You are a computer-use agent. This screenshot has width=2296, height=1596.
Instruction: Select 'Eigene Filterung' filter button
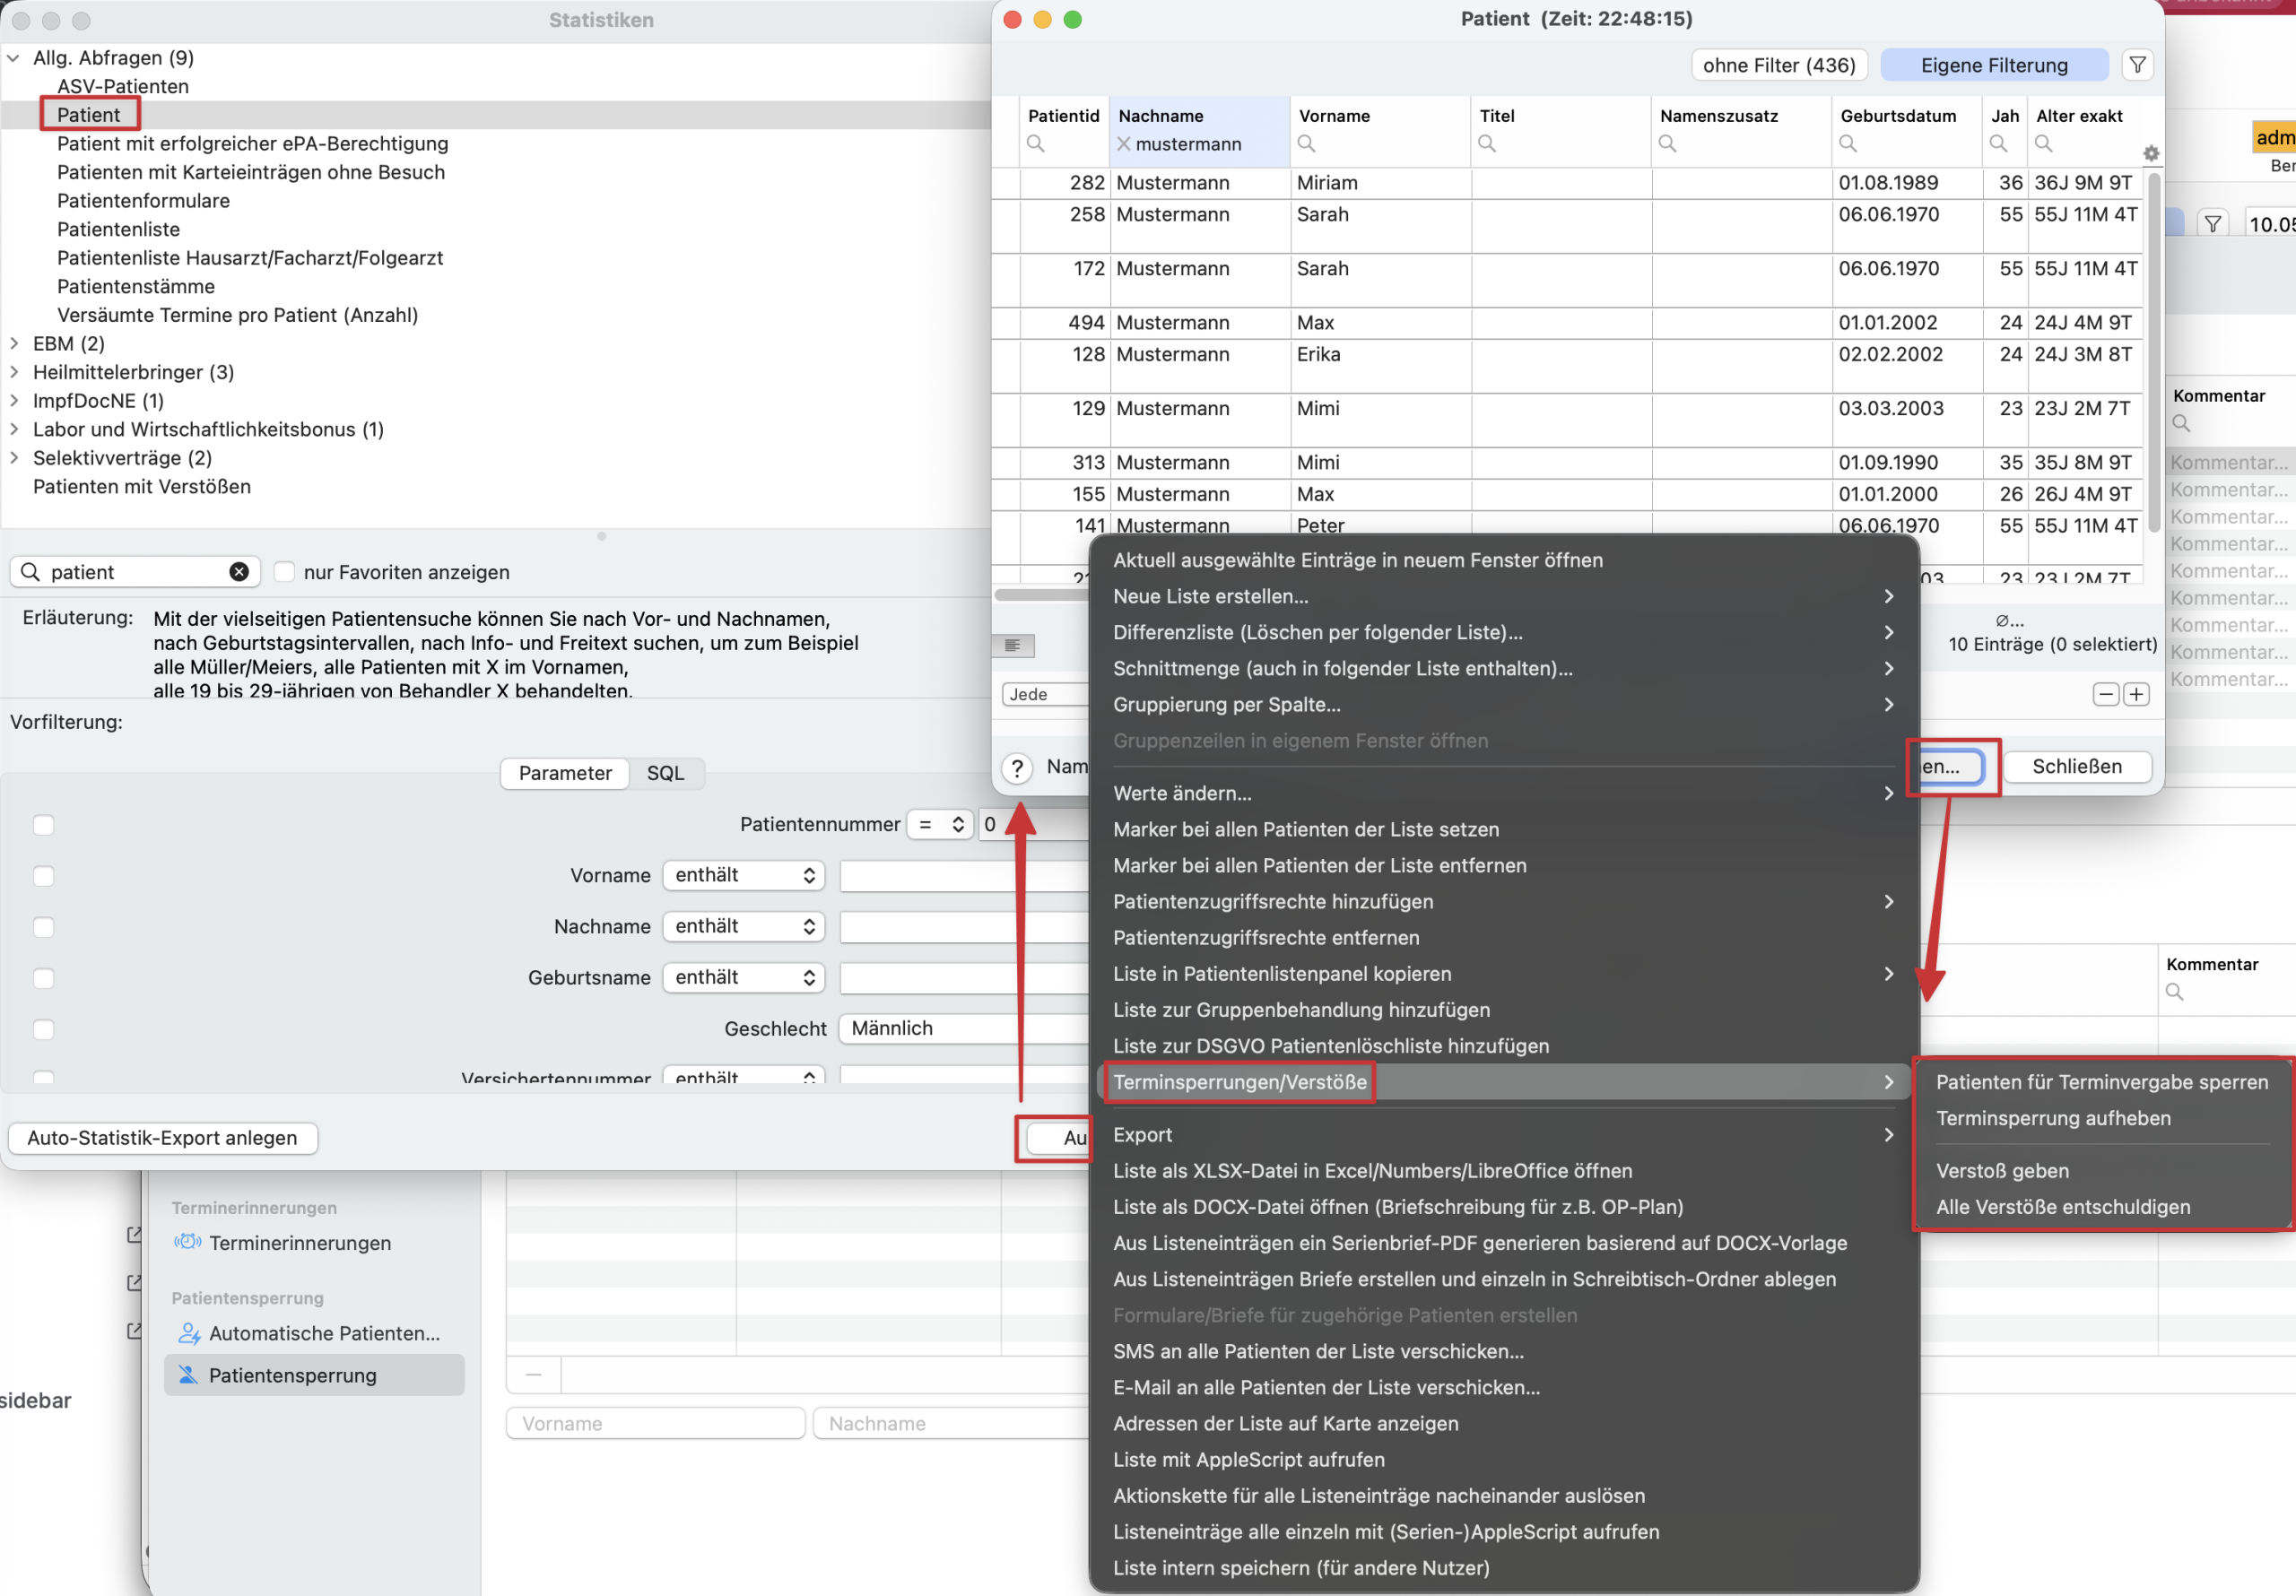click(1994, 65)
